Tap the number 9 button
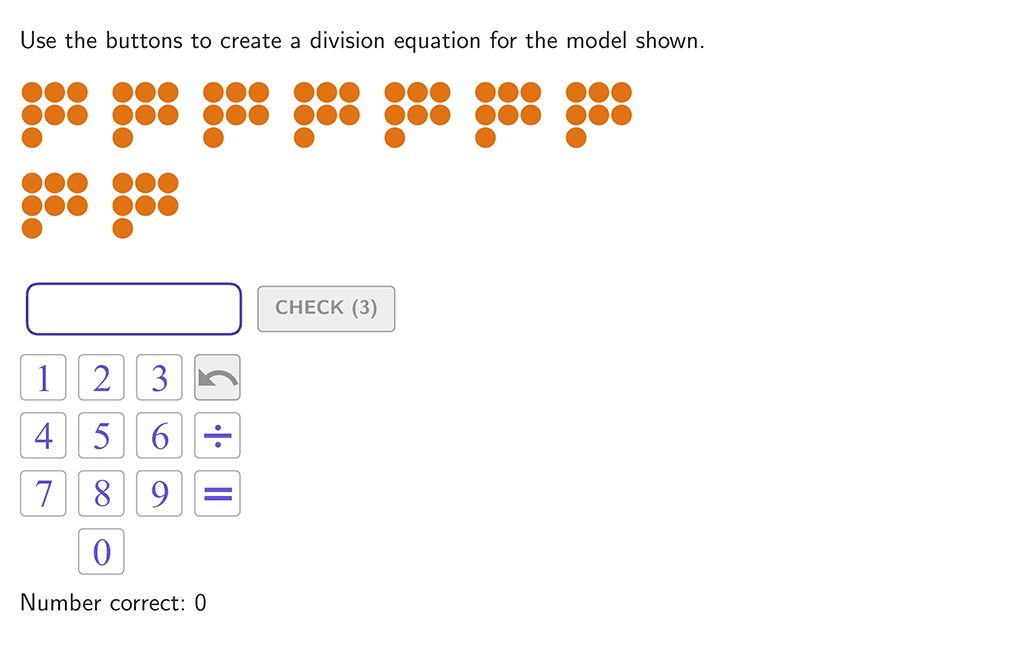Image resolution: width=1032 pixels, height=645 pixels. click(x=159, y=493)
